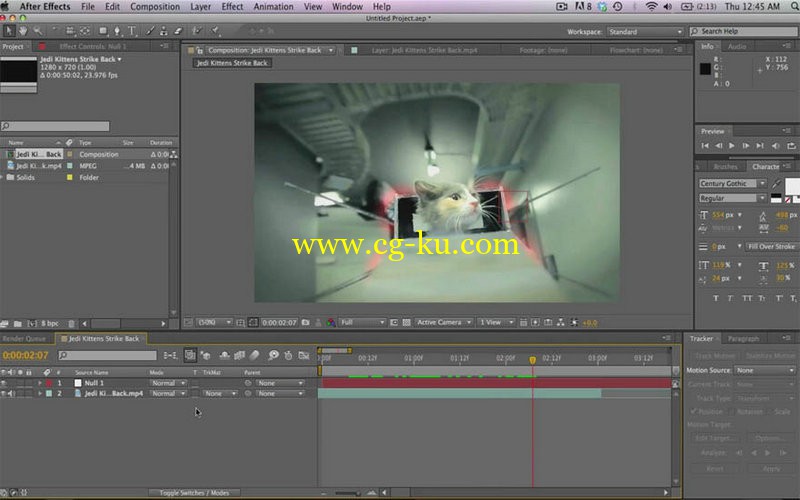
Task: Toggle the transparency grid in viewer
Action: (x=407, y=322)
